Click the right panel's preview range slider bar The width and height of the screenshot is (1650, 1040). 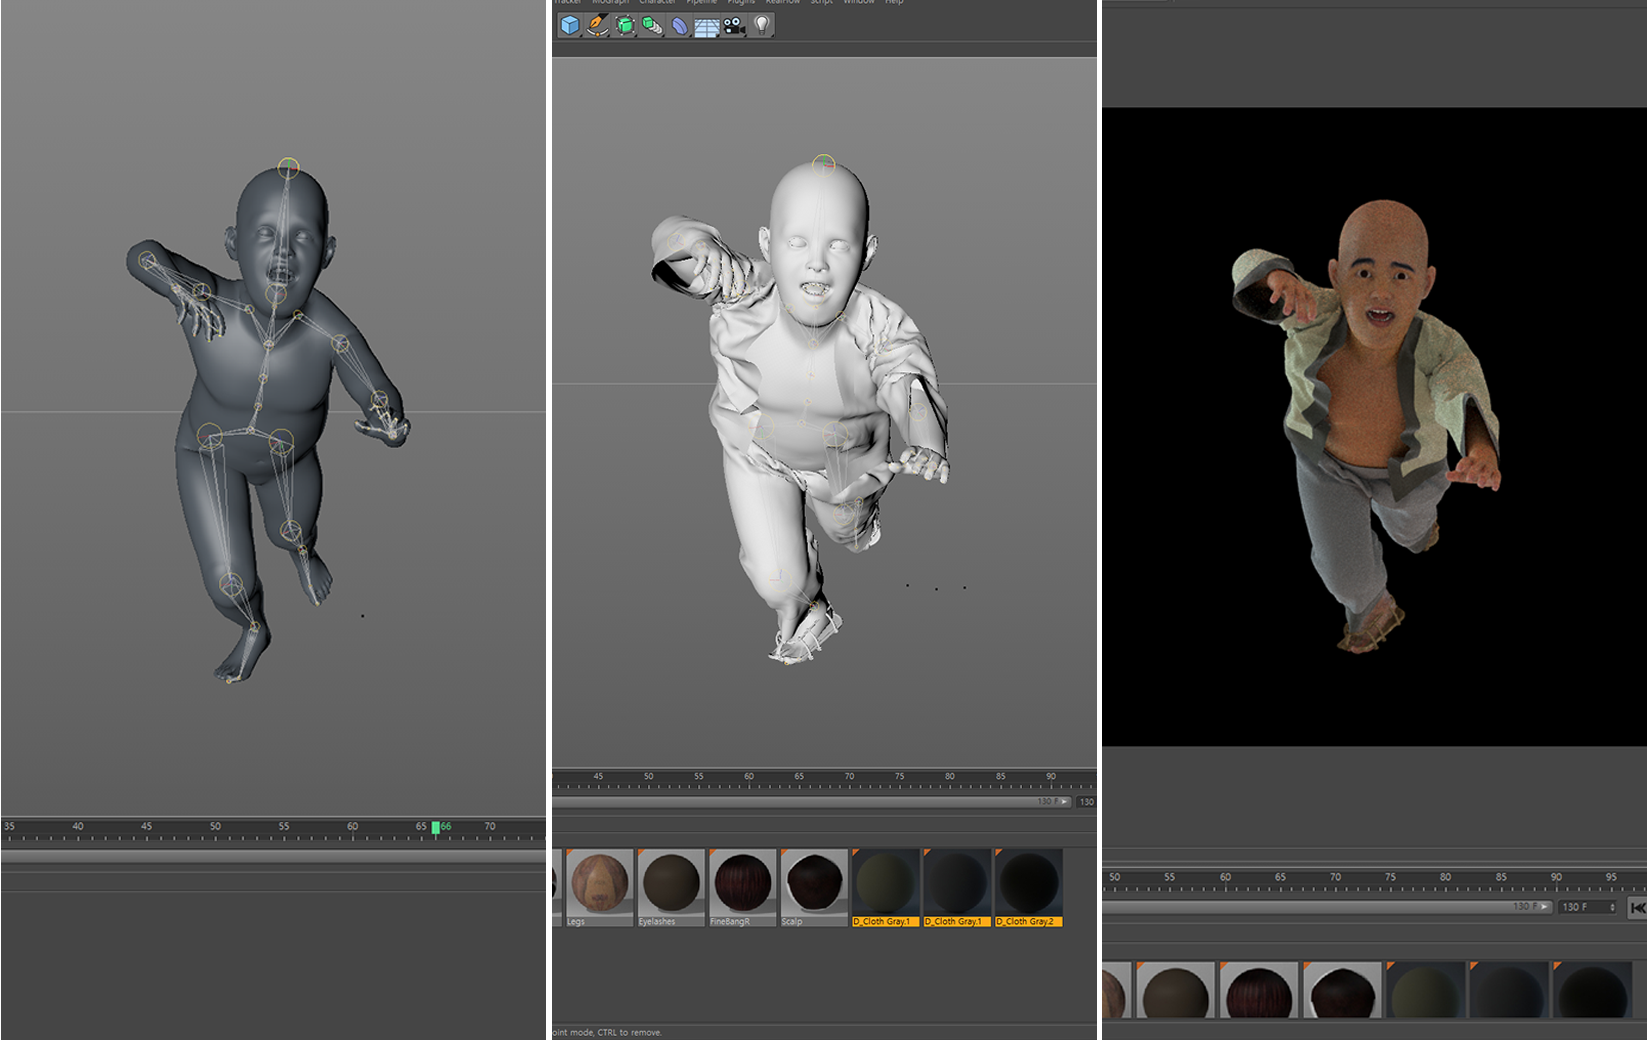click(x=1327, y=907)
